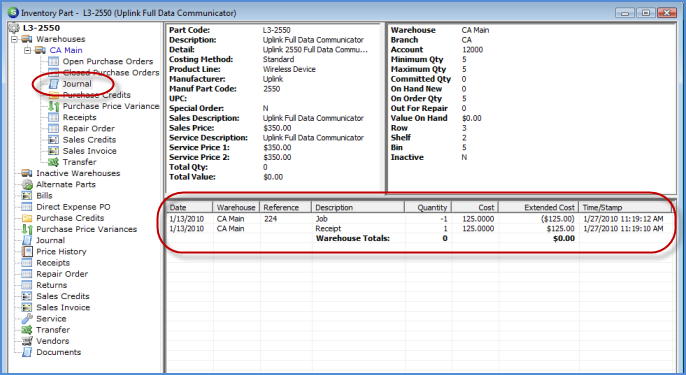686x375 pixels.
Task: Close the Inventory Part window
Action: pyautogui.click(x=667, y=13)
